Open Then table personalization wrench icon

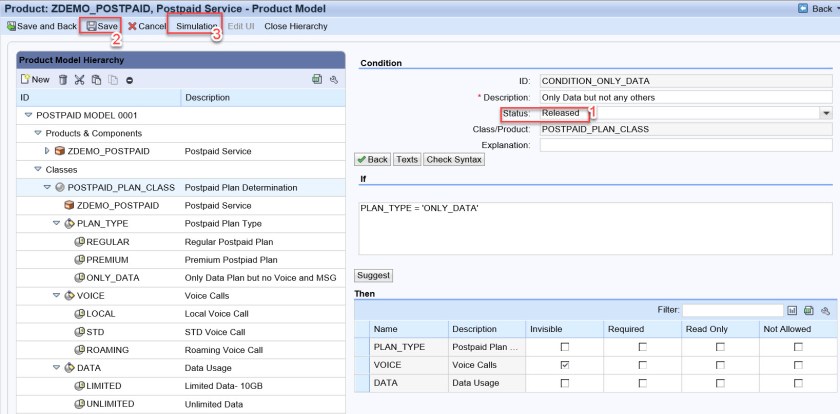(825, 311)
